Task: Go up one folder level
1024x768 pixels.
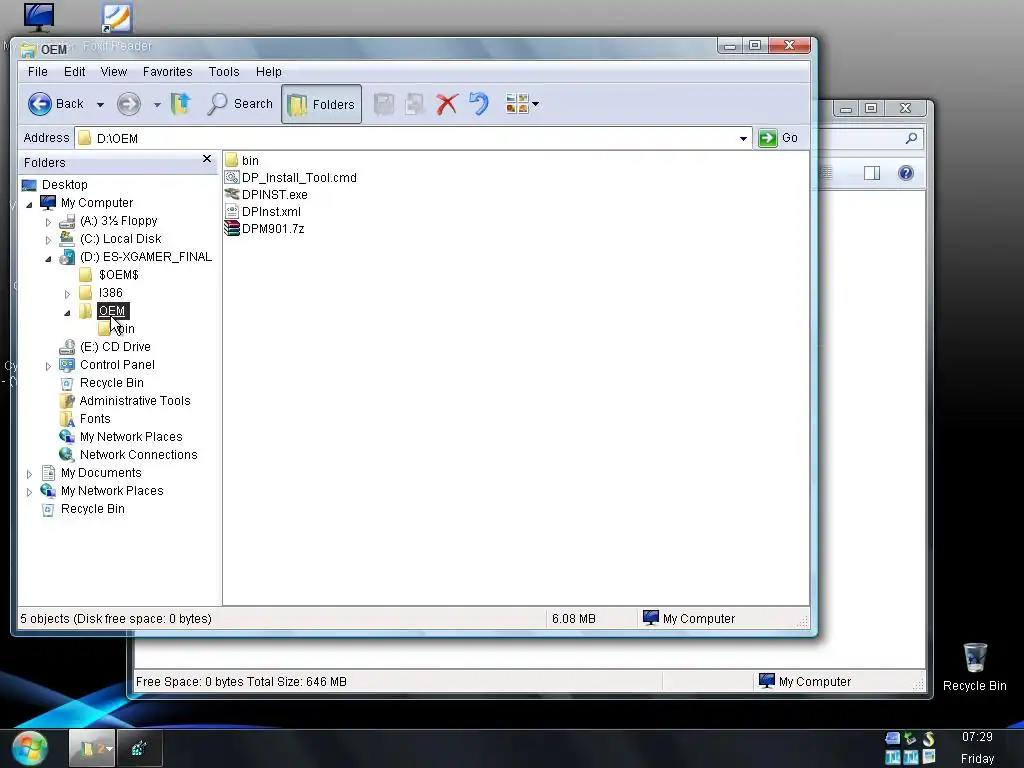Action: pos(181,104)
